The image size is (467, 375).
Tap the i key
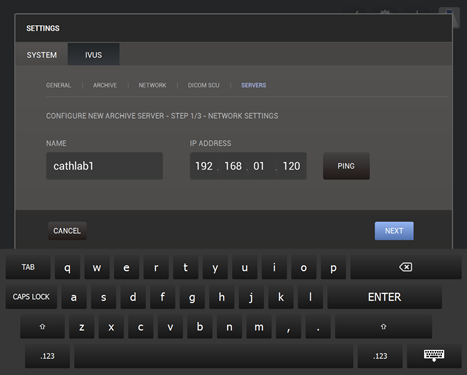point(274,267)
